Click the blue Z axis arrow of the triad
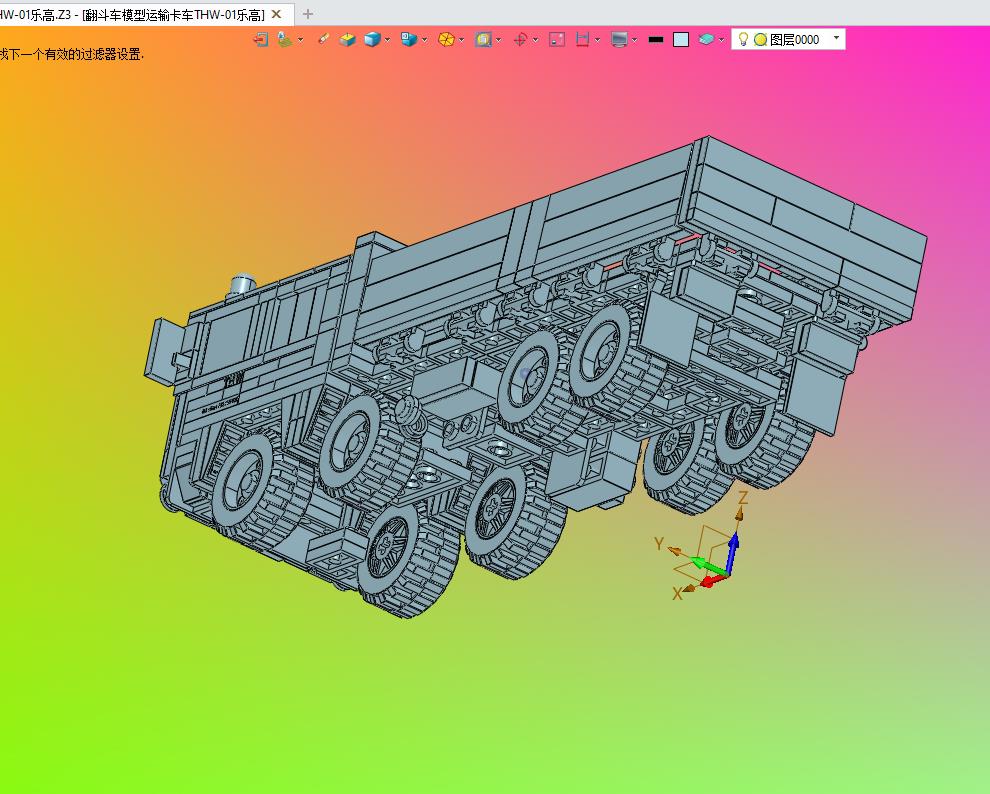The width and height of the screenshot is (990, 794). click(x=732, y=552)
